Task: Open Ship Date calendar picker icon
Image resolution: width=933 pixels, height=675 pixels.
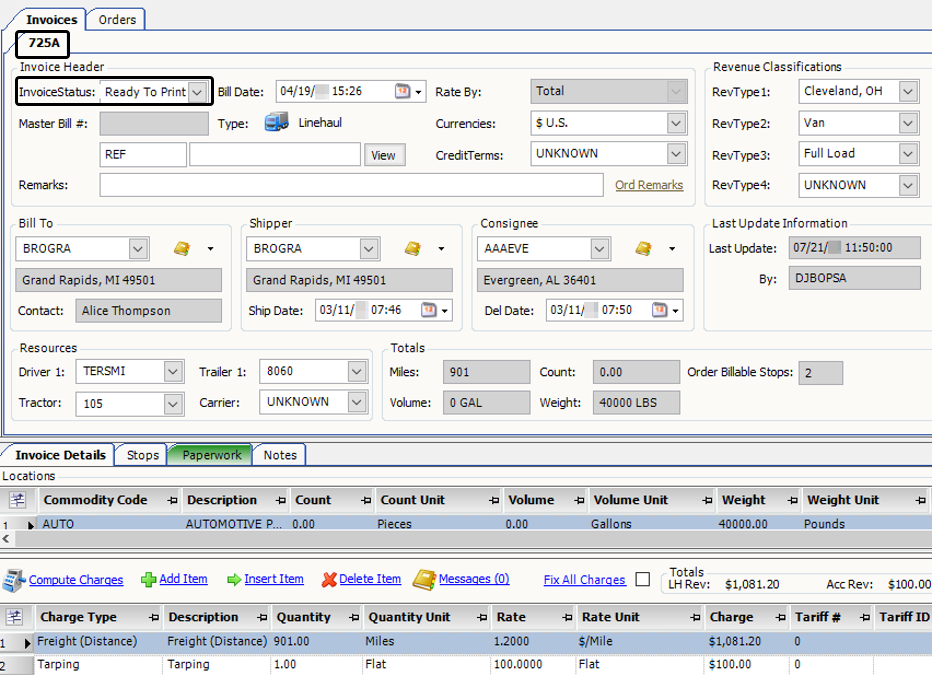Action: click(428, 310)
